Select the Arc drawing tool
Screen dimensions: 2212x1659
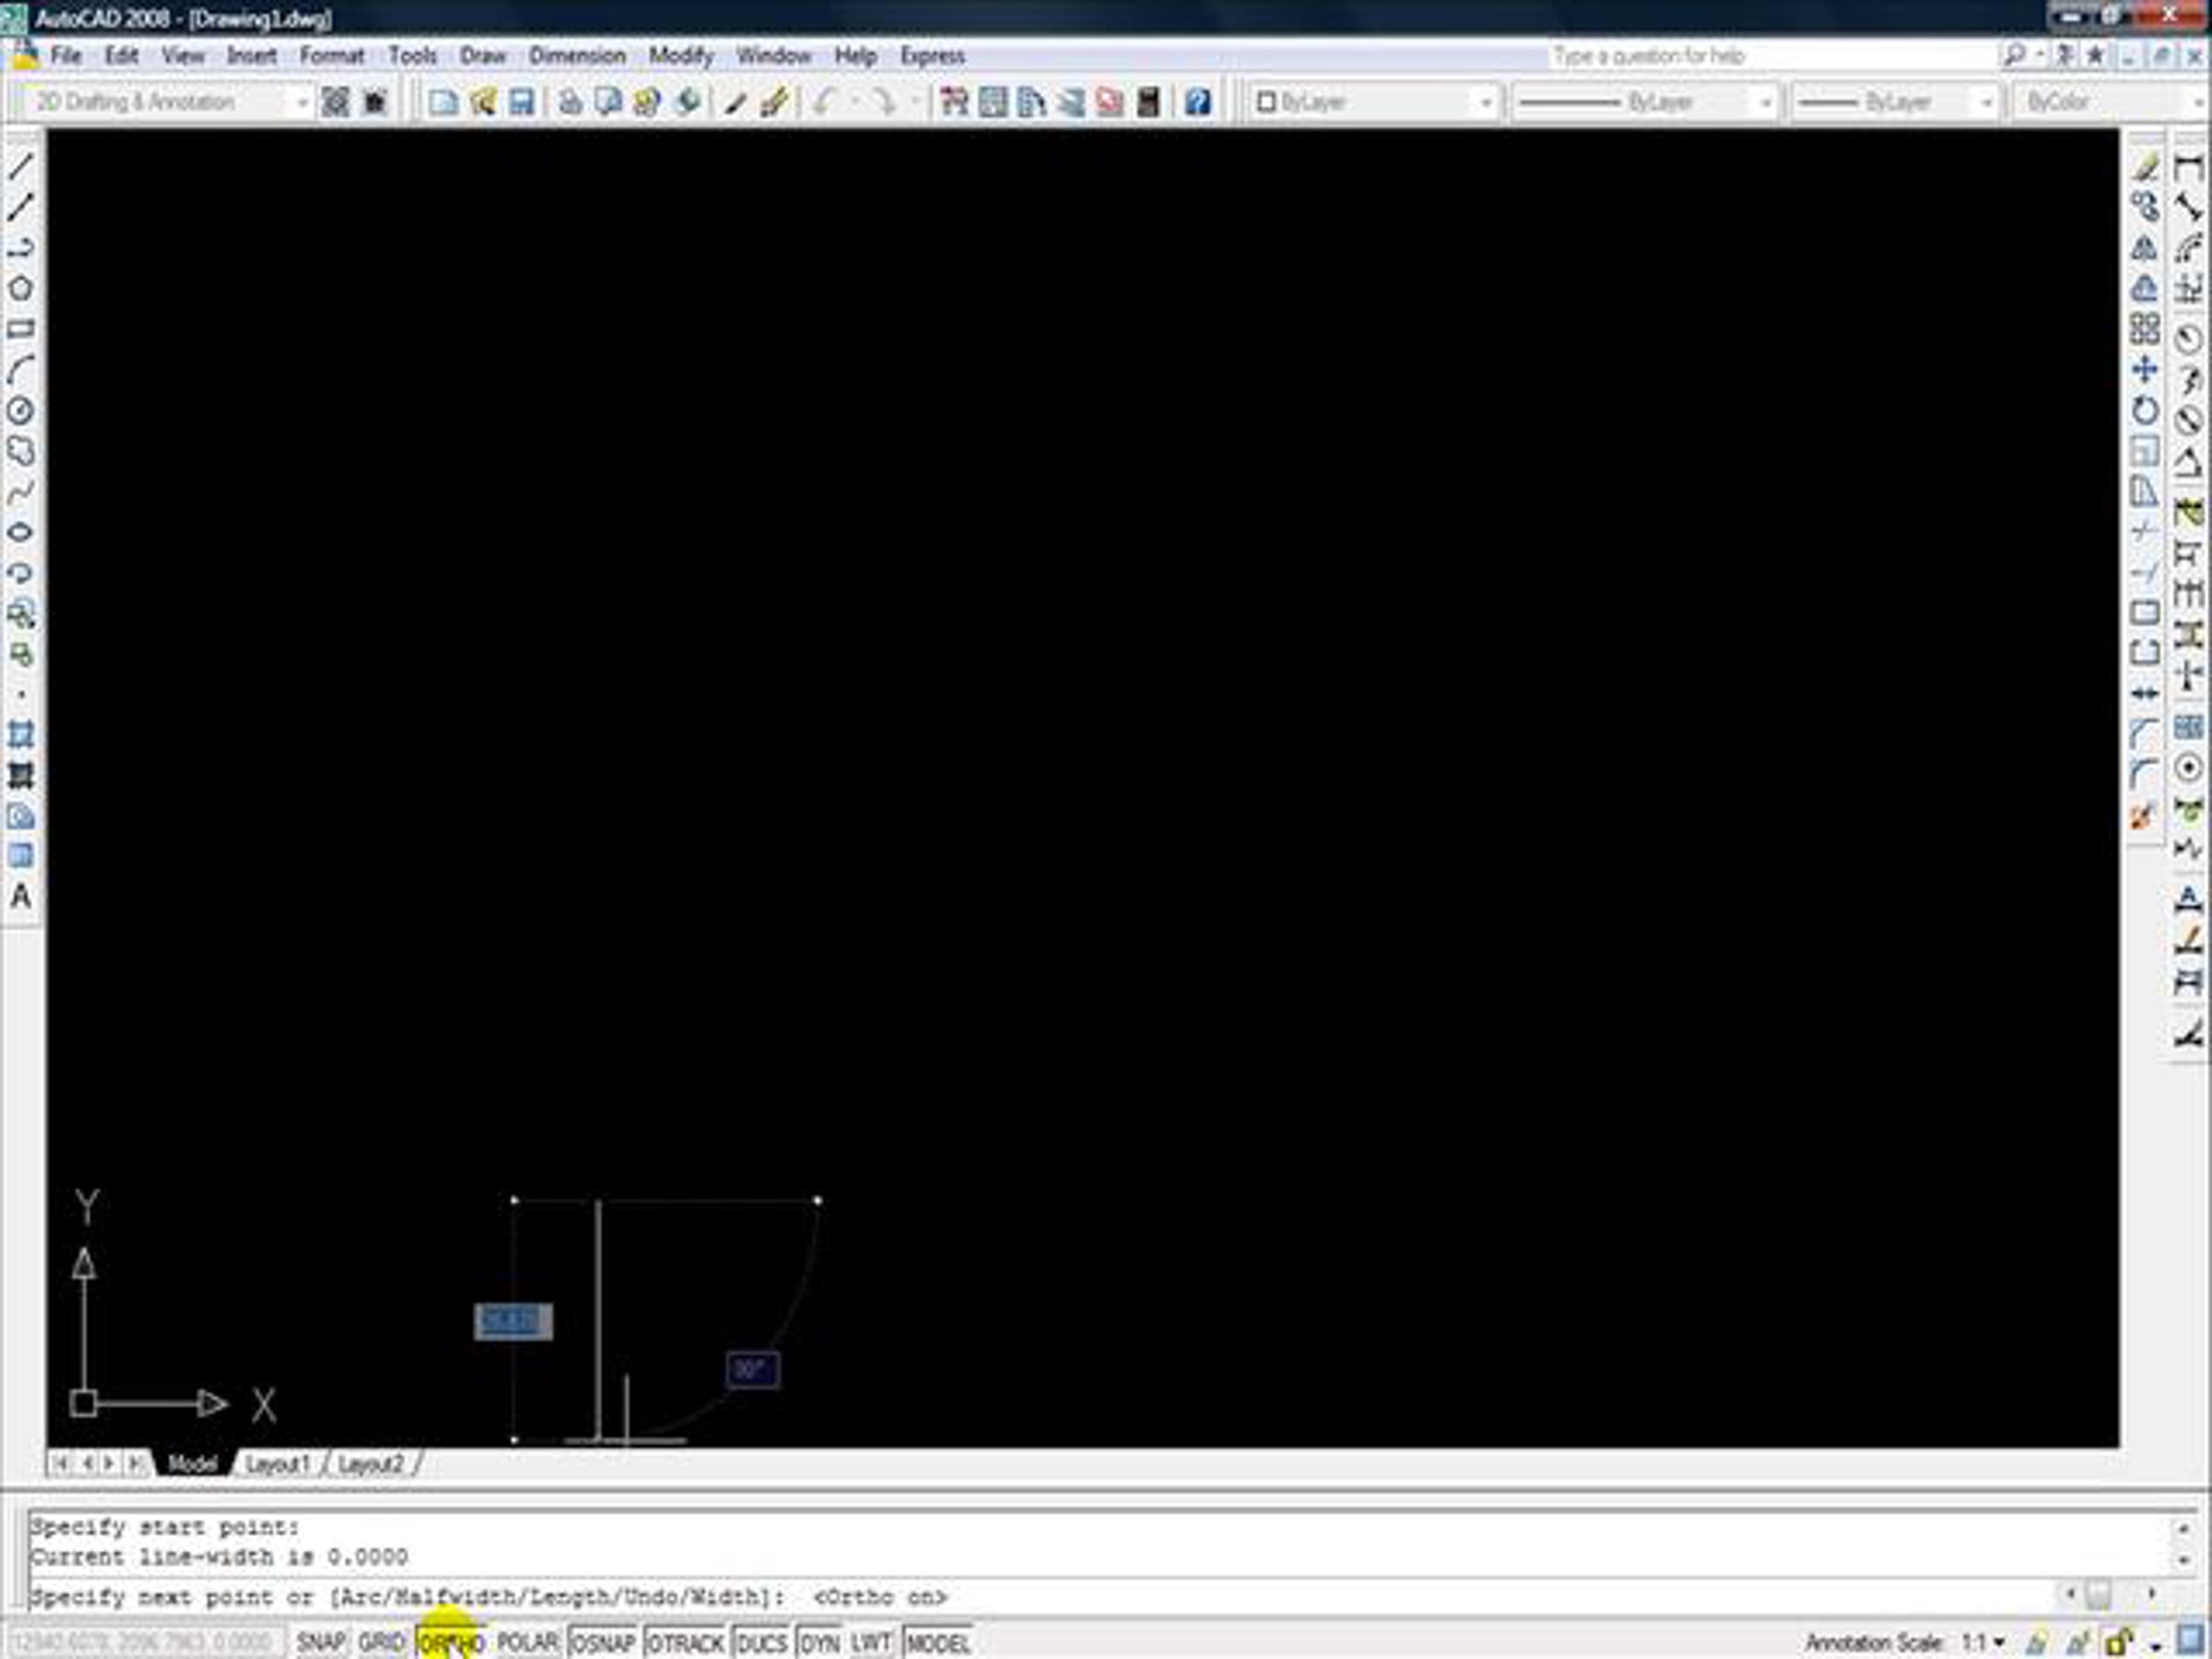[x=20, y=370]
